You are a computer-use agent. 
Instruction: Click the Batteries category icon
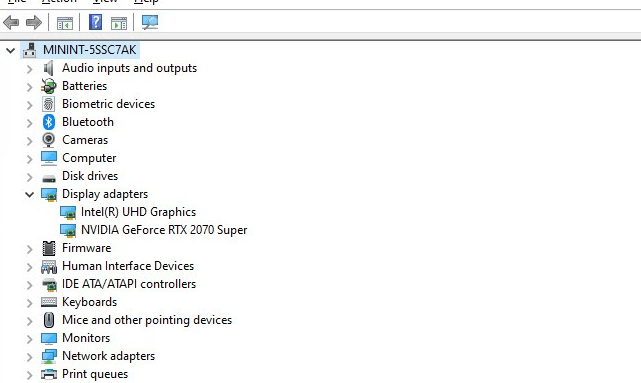(x=49, y=86)
